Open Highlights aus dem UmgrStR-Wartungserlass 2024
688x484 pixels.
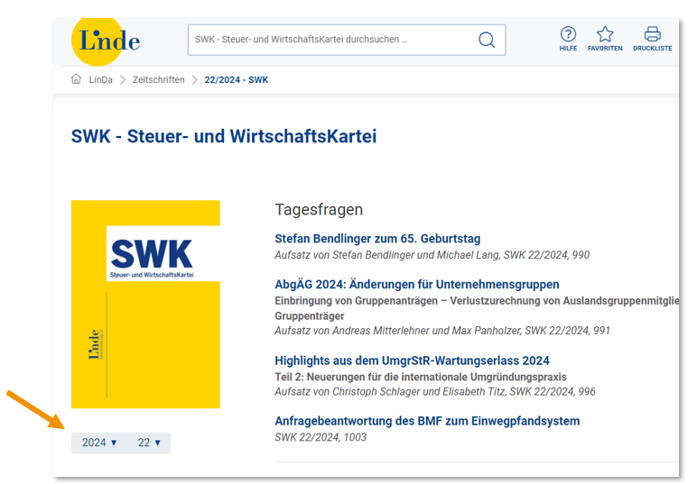(x=412, y=361)
